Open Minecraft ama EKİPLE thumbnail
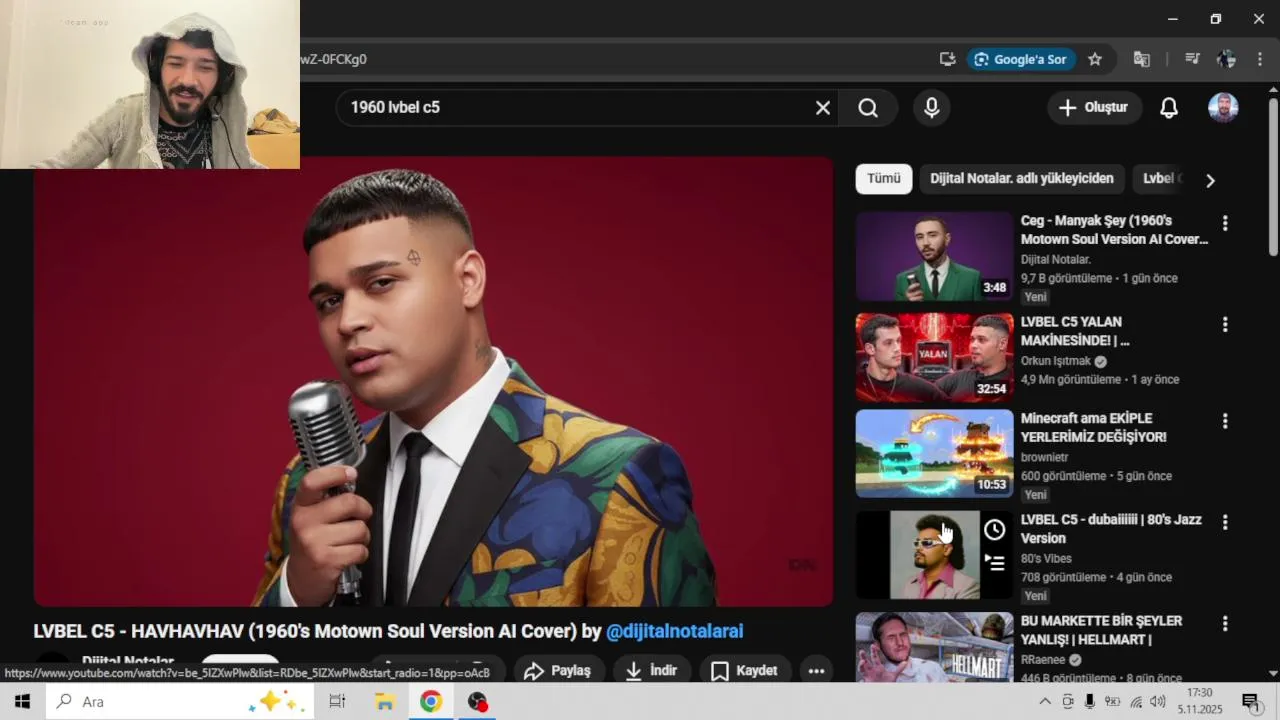This screenshot has width=1280, height=720. [934, 453]
